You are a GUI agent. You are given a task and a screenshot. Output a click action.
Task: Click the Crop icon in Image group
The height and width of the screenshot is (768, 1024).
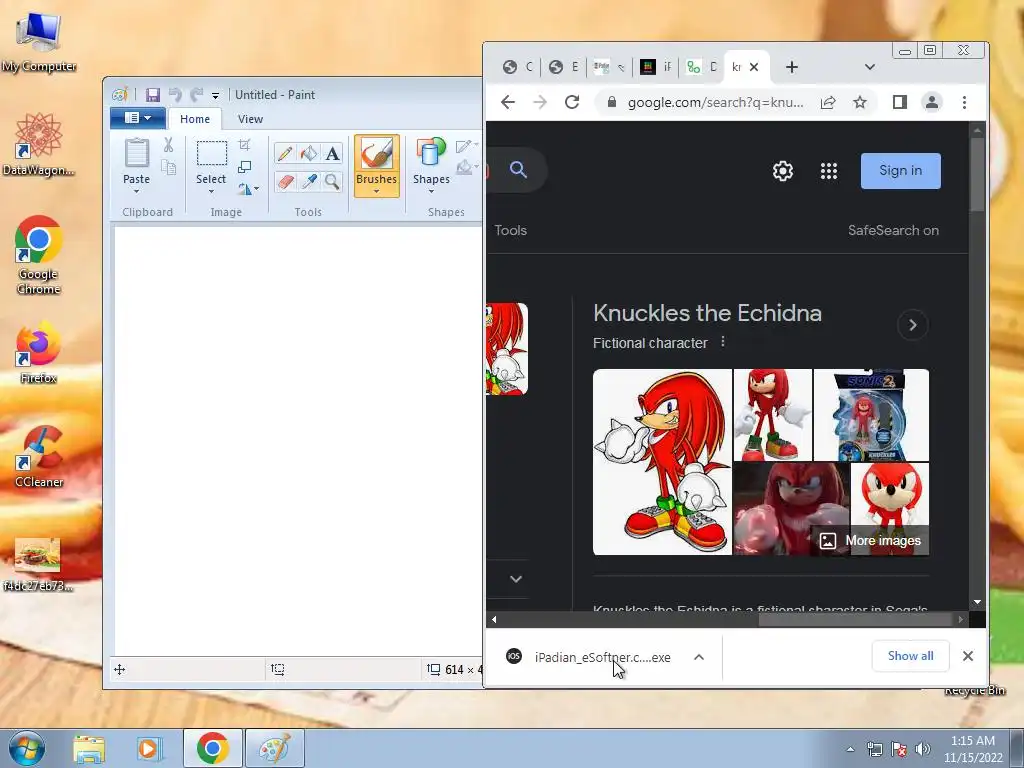pyautogui.click(x=245, y=144)
